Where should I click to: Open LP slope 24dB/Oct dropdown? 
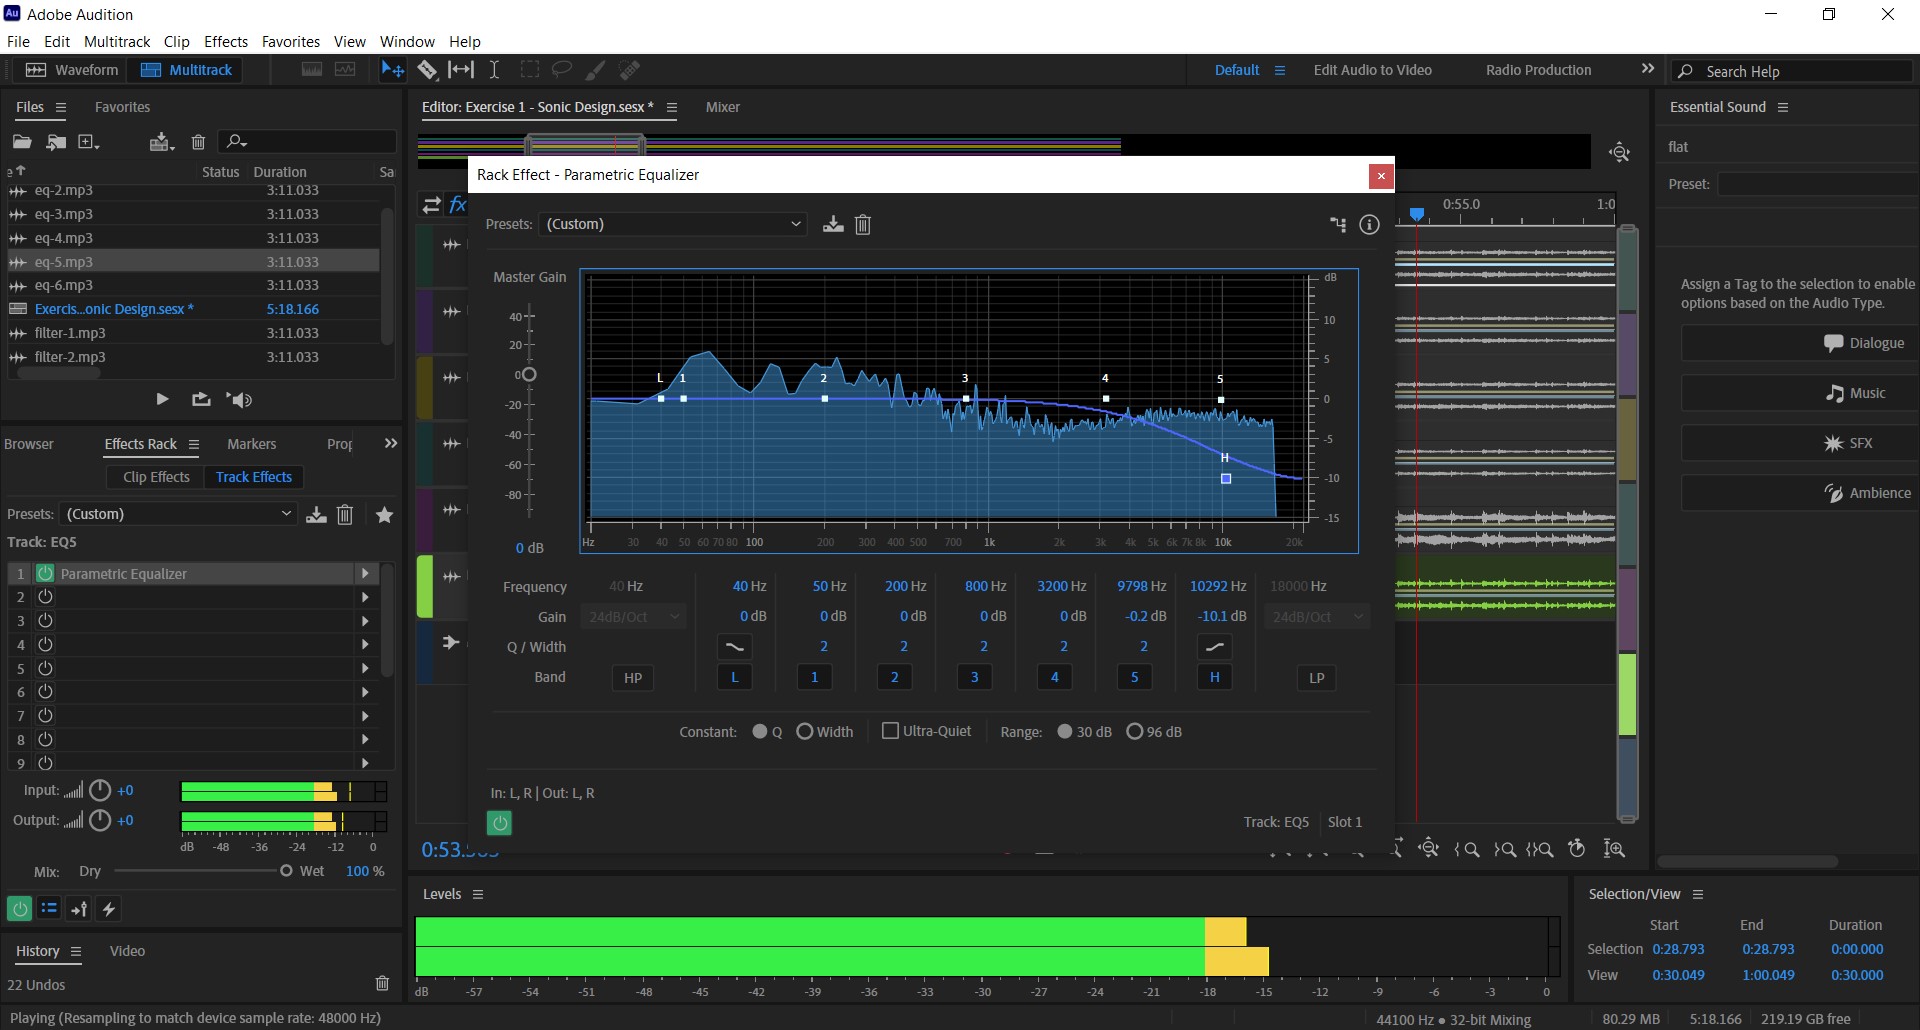pos(1317,617)
